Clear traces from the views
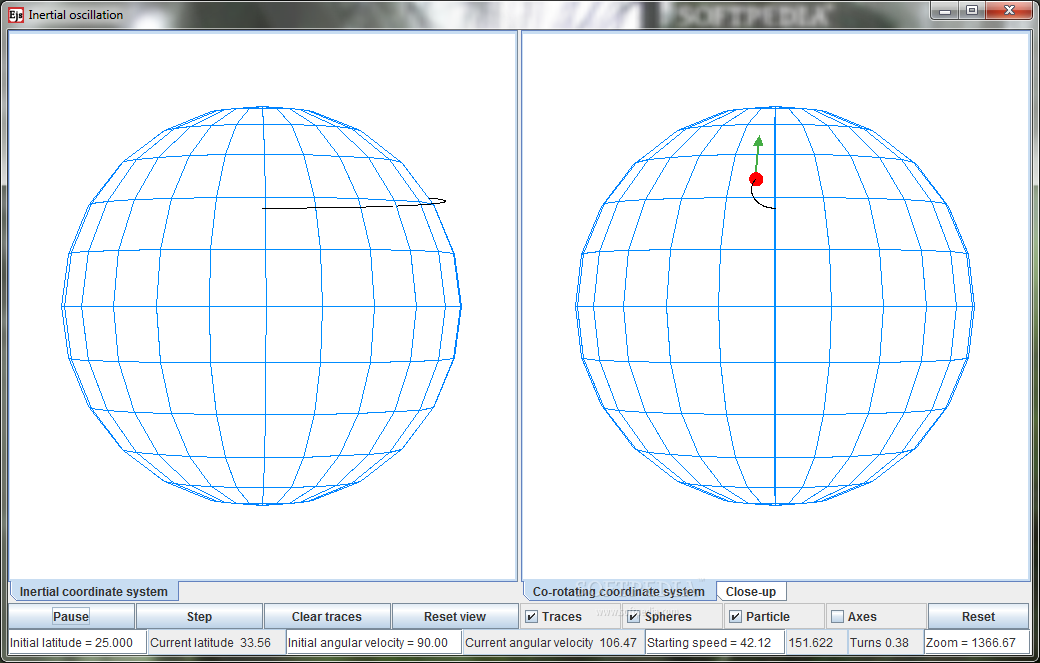Screen dimensions: 1040x663 [326, 617]
